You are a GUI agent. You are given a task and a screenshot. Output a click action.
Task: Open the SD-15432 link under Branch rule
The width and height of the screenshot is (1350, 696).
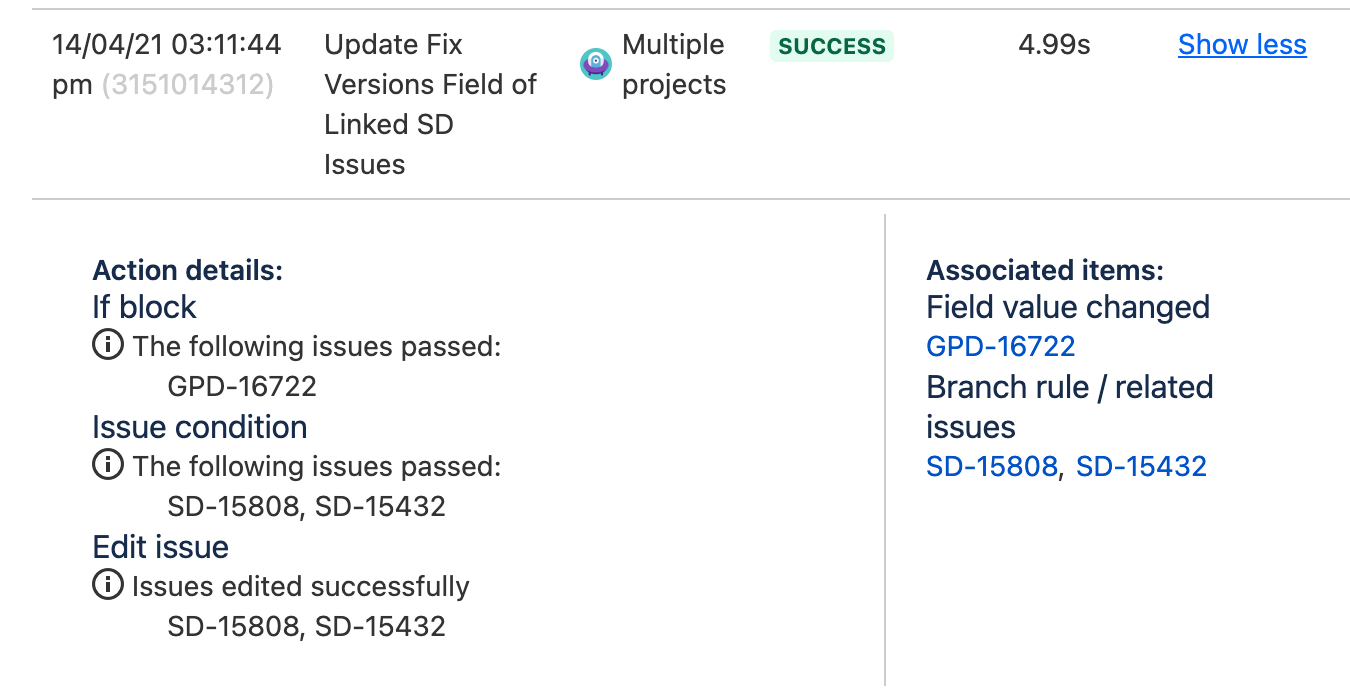click(1141, 467)
